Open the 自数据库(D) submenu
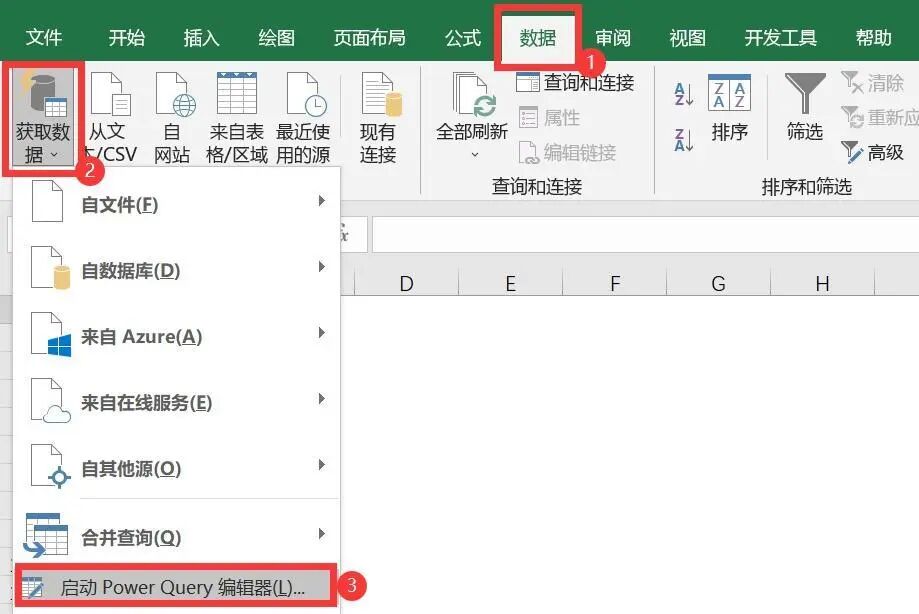 click(x=176, y=270)
